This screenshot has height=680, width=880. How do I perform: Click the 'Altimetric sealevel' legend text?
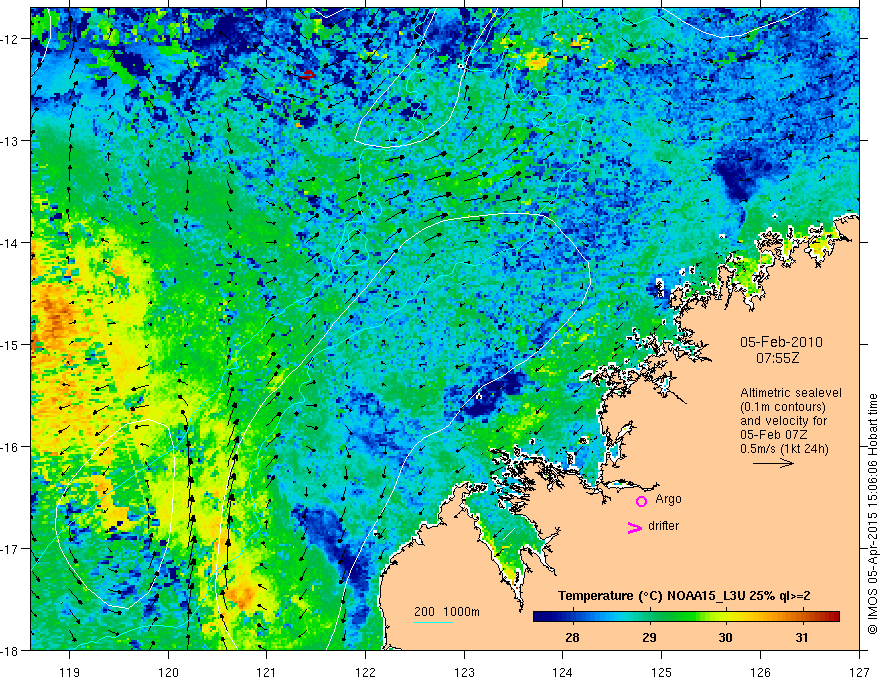click(x=791, y=393)
